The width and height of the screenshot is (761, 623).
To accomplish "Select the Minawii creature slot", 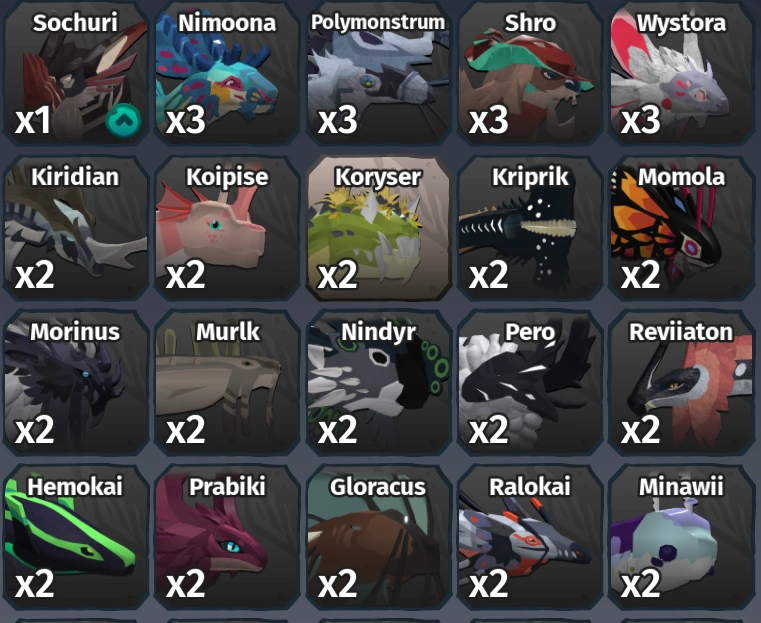I will pos(681,537).
